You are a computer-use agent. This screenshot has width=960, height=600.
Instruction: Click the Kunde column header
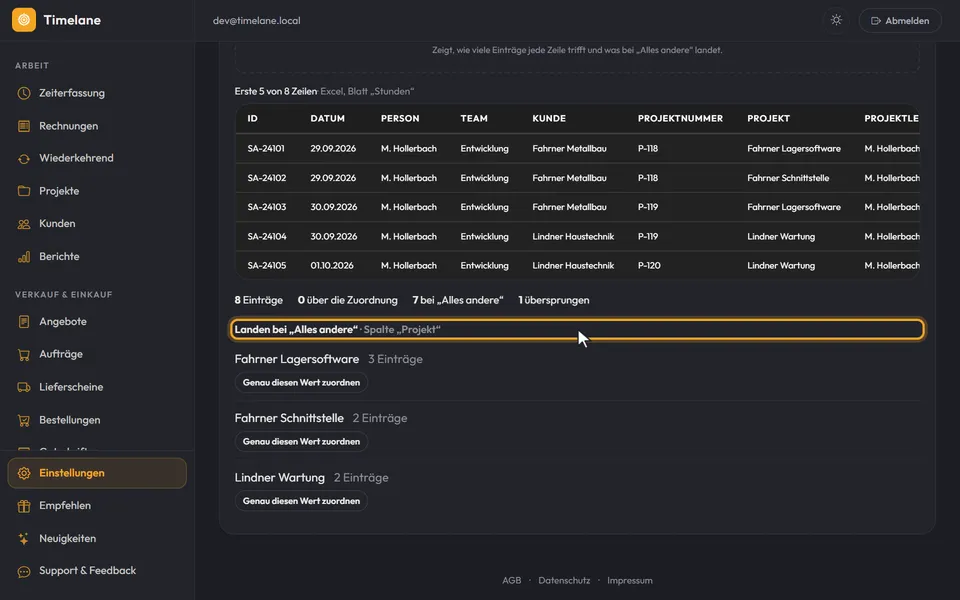pos(549,119)
